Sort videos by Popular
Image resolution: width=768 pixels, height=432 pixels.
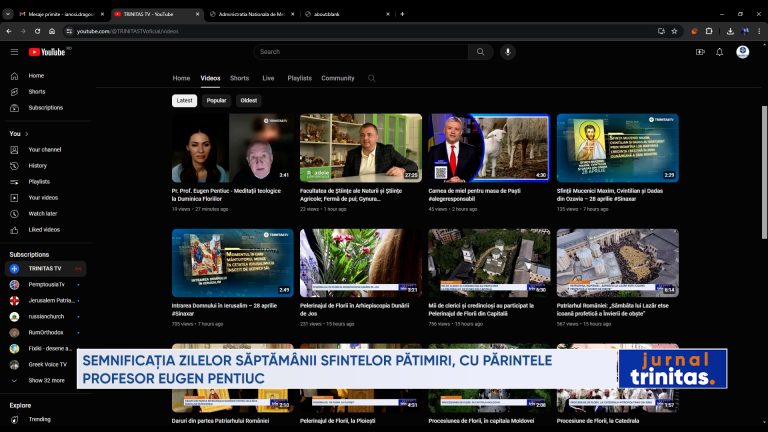[x=216, y=100]
